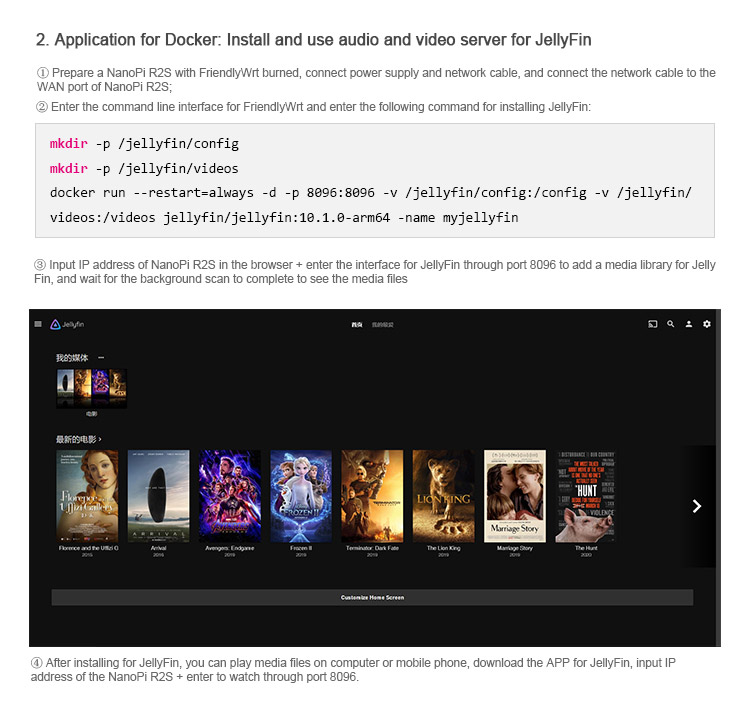Click the Customize Home Screen button
The image size is (750, 727).
372,597
